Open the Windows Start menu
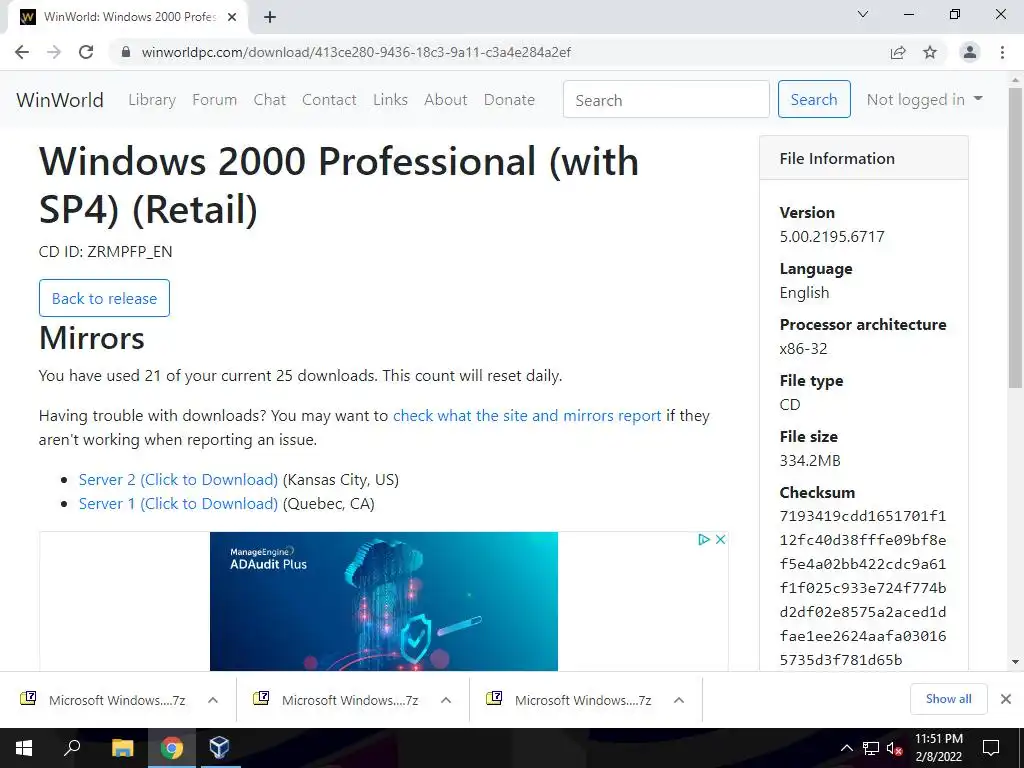This screenshot has width=1024, height=768. (x=24, y=748)
